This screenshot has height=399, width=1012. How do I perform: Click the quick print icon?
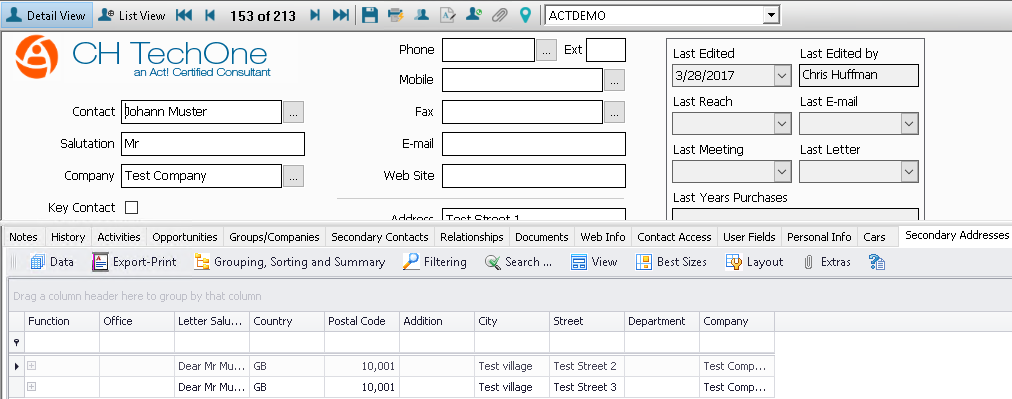396,15
